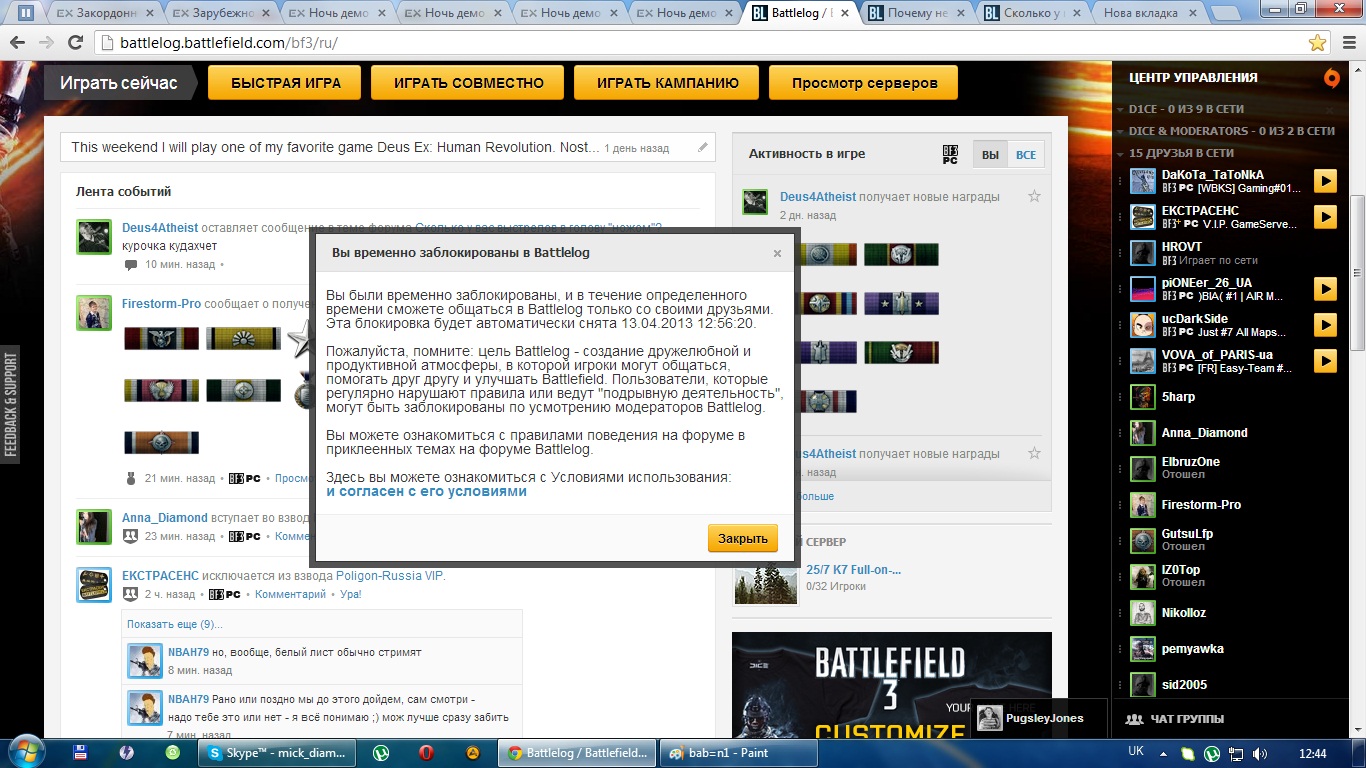This screenshot has height=768, width=1366.
Task: Click the BF3 PC icon in the activity header
Action: (x=951, y=155)
